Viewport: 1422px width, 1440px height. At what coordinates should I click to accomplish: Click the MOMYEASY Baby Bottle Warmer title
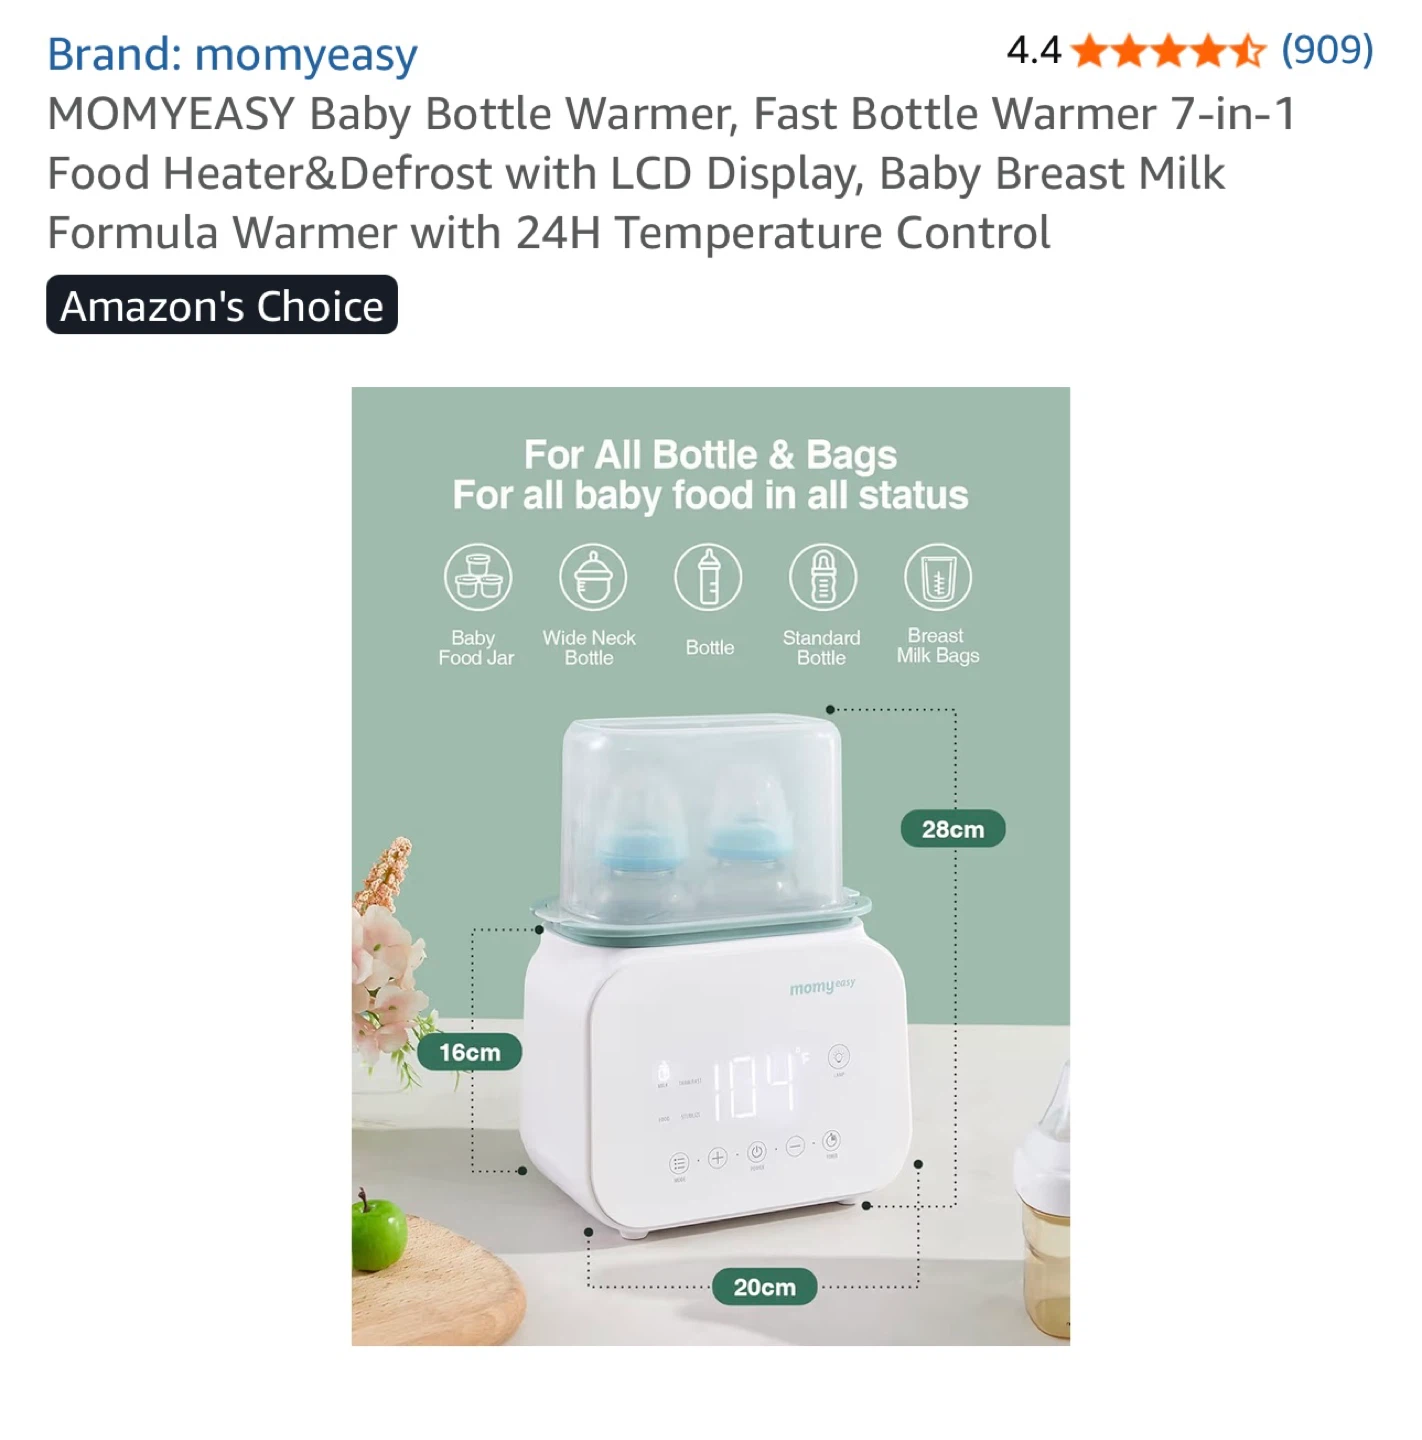[x=671, y=173]
